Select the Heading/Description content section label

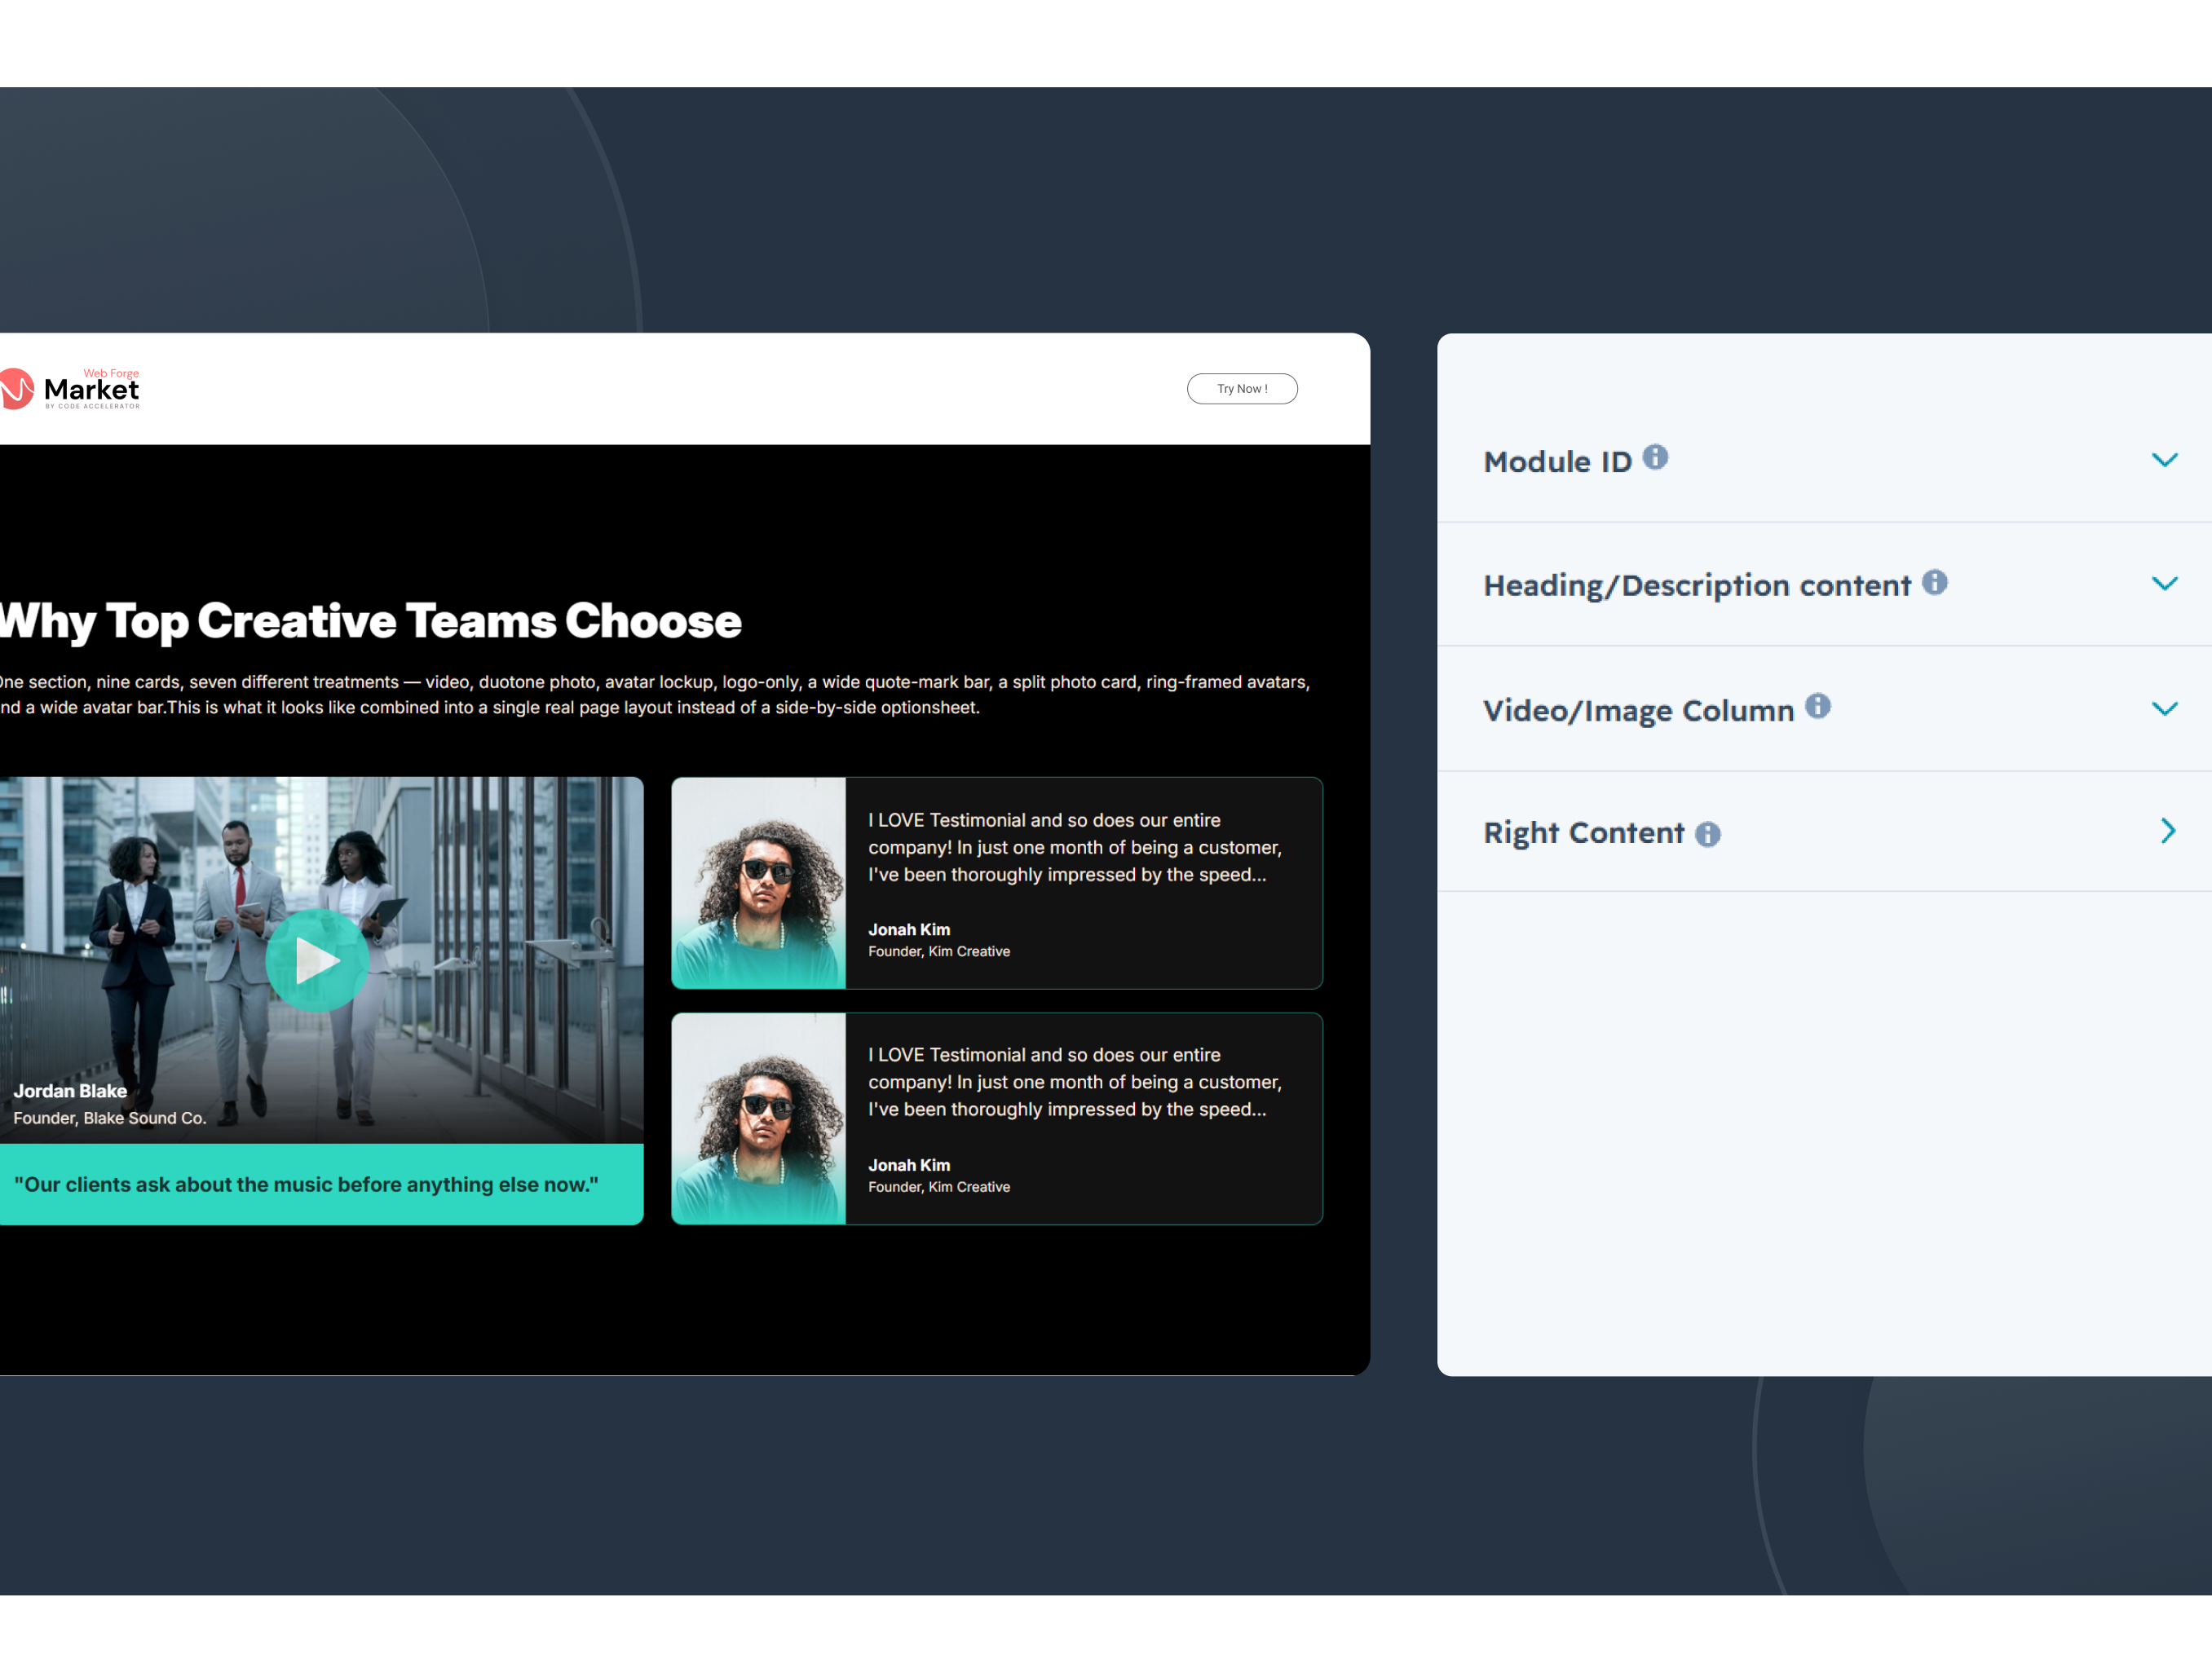(1696, 586)
